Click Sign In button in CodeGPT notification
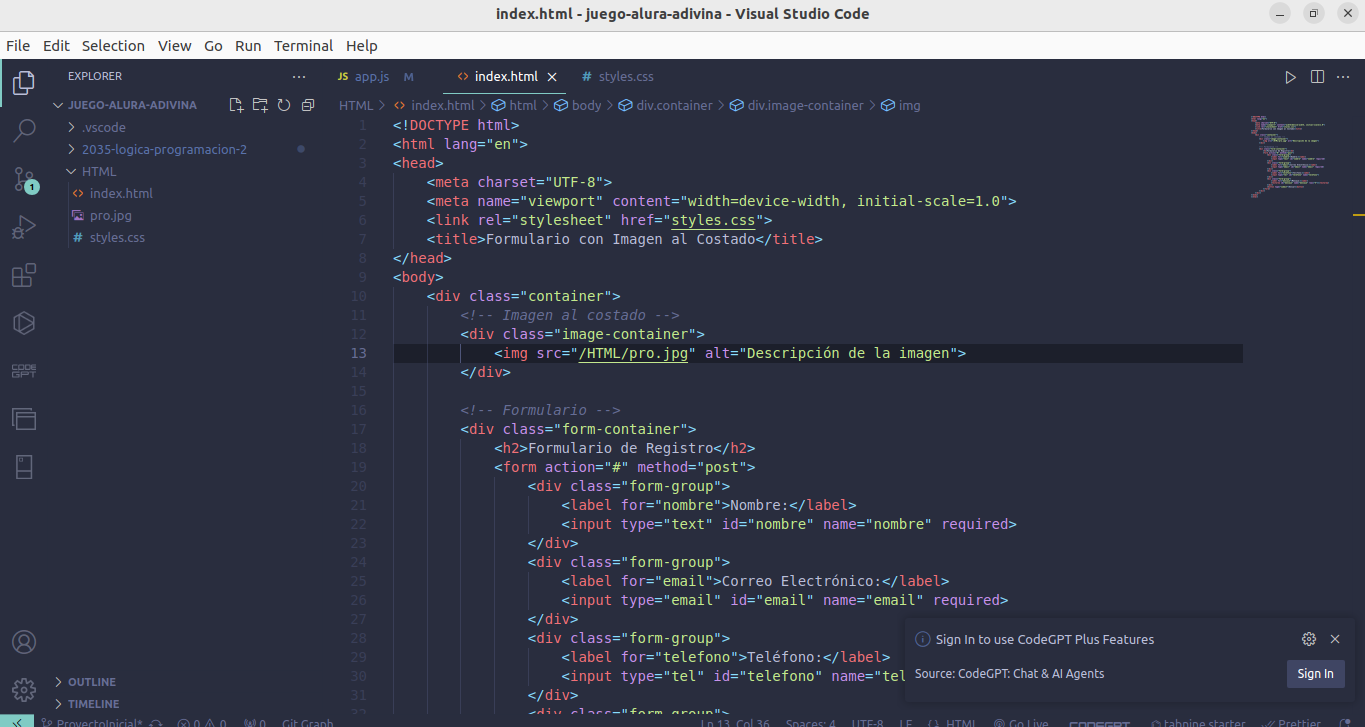The width and height of the screenshot is (1365, 727). coord(1315,674)
